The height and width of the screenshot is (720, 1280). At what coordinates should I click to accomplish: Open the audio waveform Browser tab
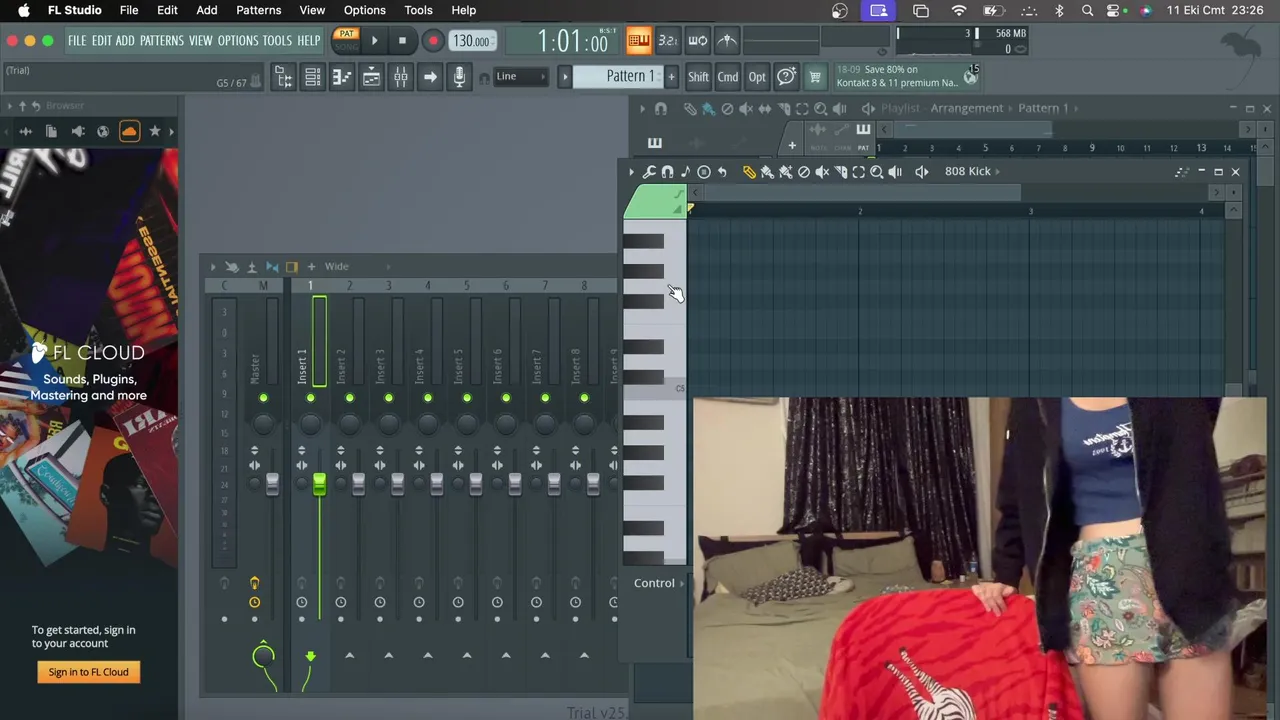click(x=26, y=131)
